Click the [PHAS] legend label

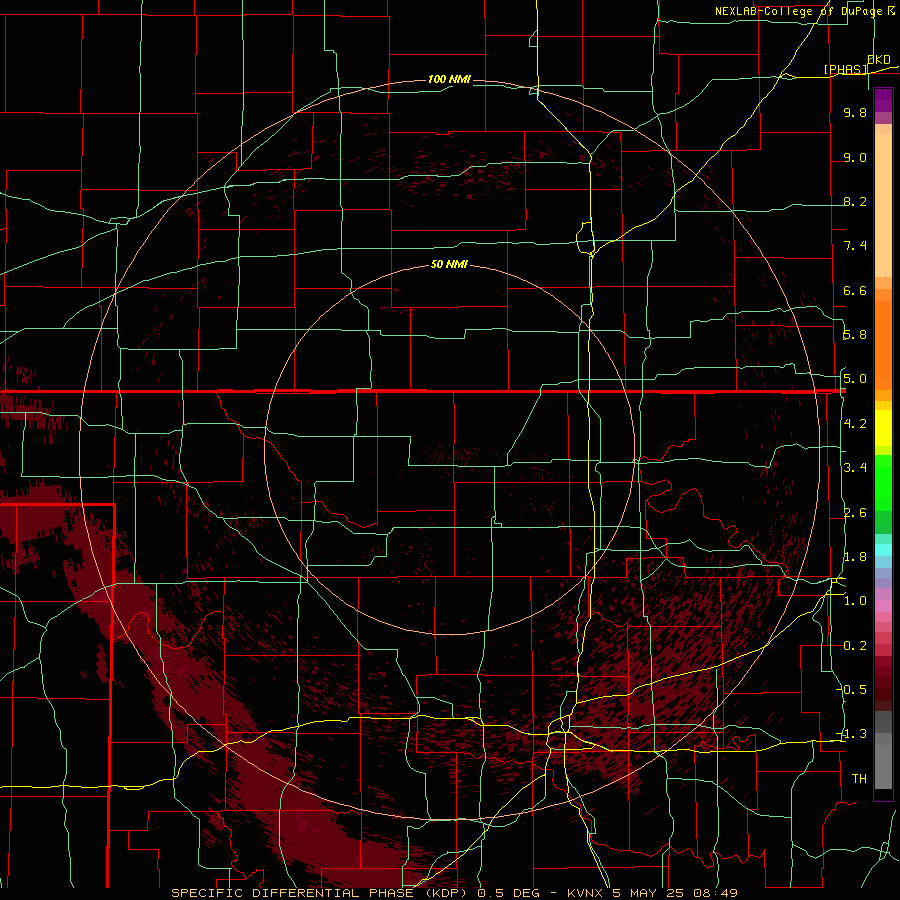[x=845, y=69]
